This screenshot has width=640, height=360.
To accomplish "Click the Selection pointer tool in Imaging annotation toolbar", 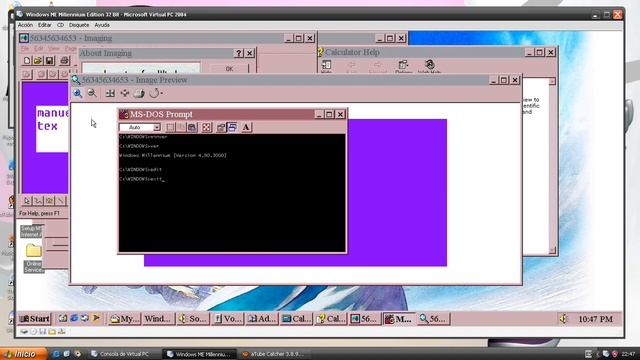I will click(x=27, y=201).
